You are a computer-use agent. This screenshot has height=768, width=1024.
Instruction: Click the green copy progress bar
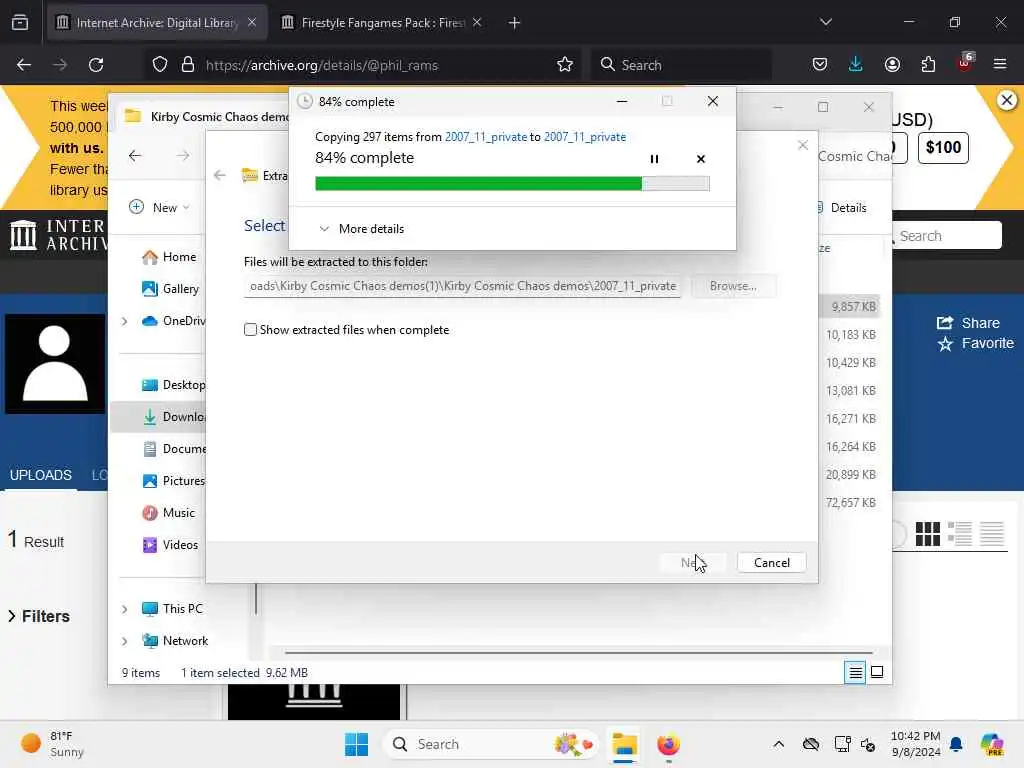click(512, 184)
